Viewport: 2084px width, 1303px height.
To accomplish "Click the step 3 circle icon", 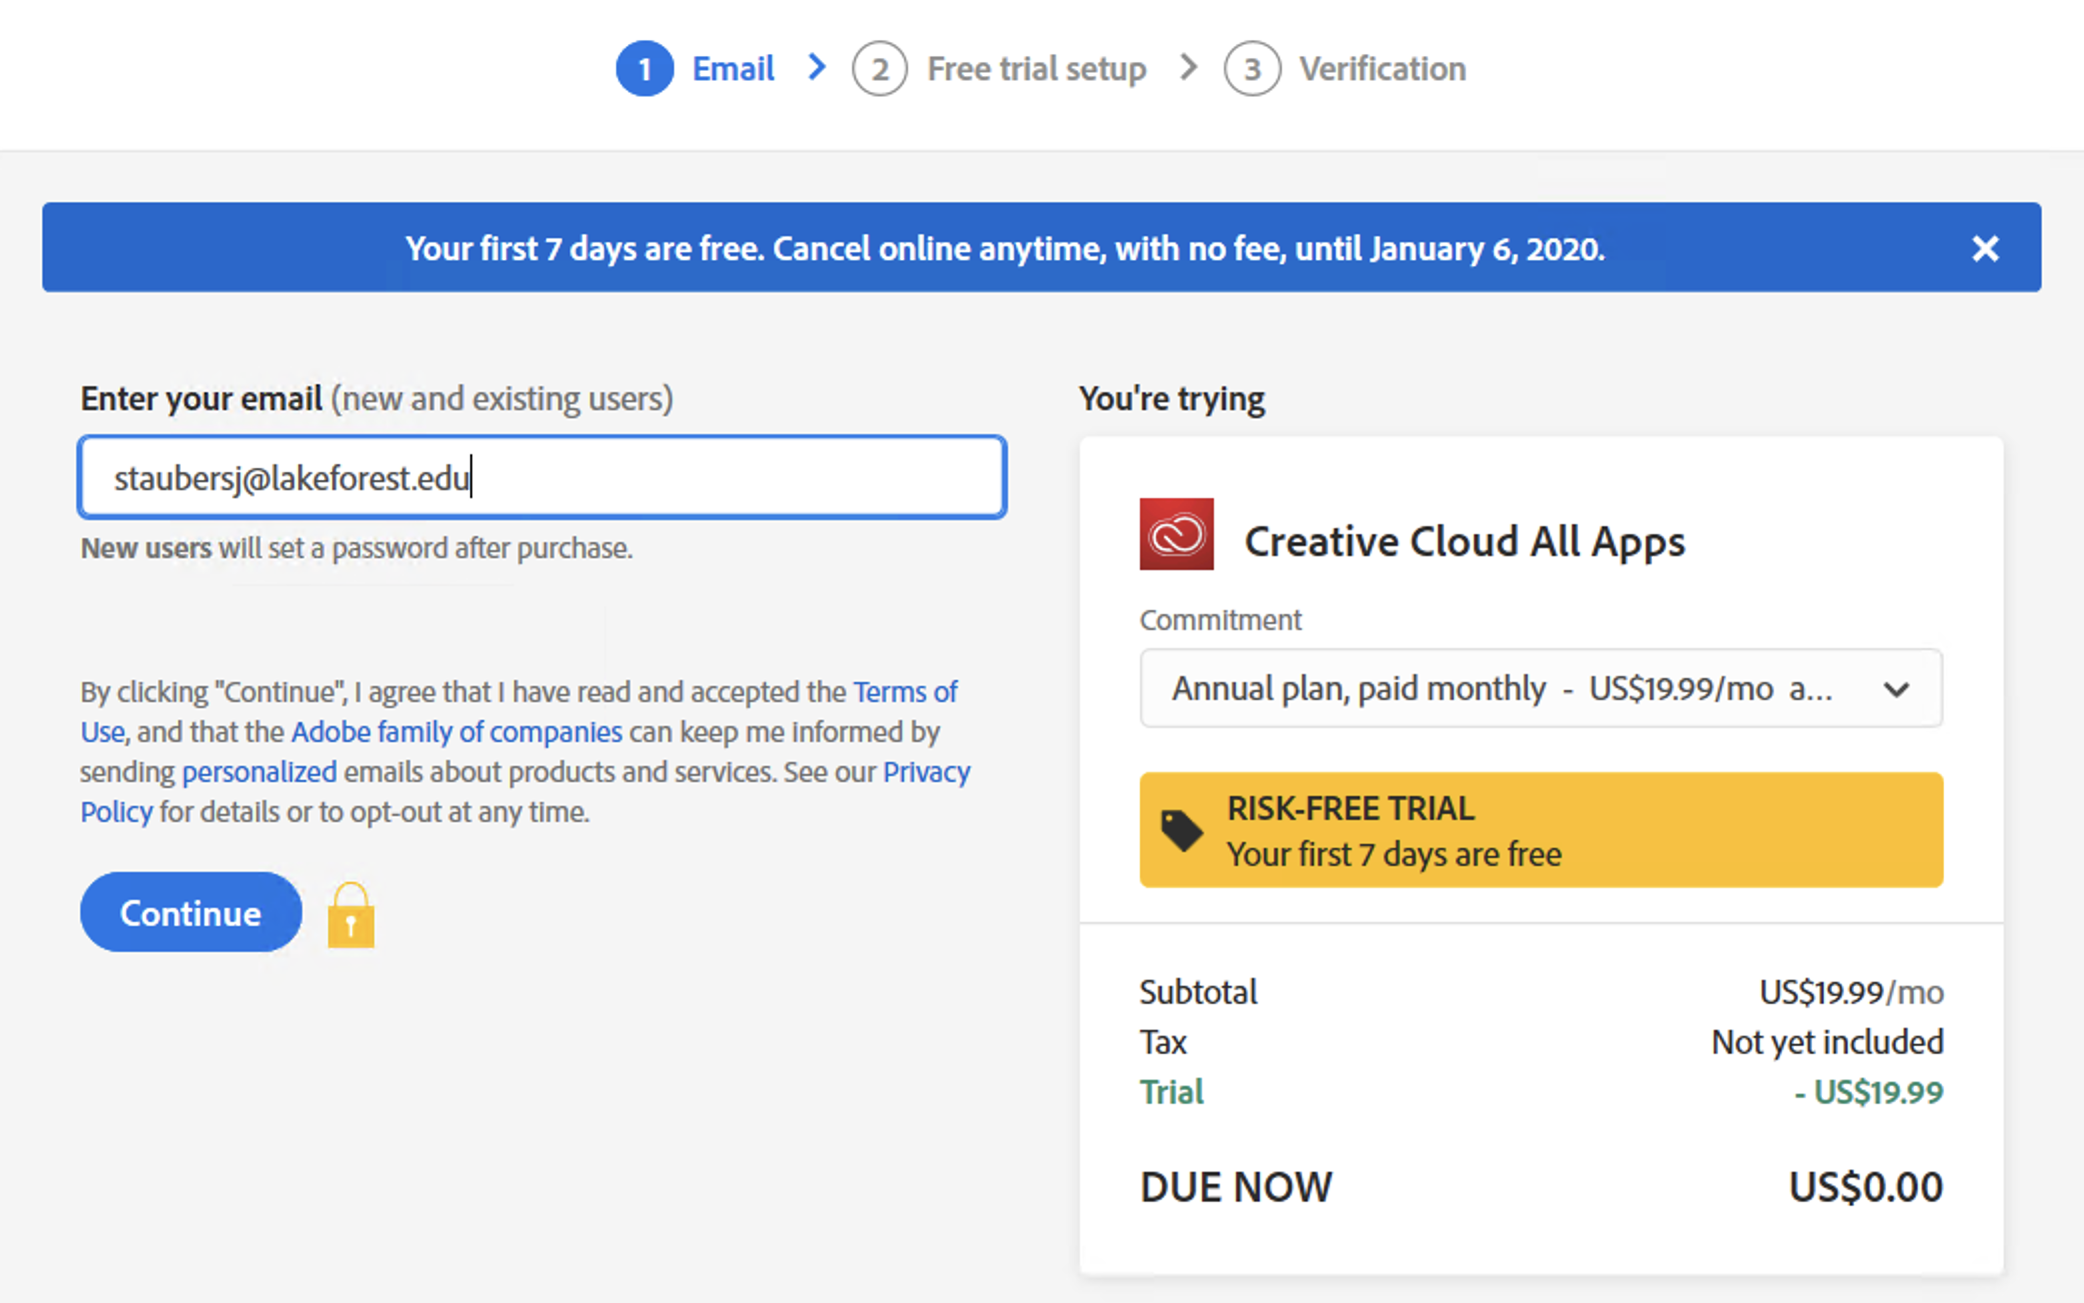I will pos(1252,69).
